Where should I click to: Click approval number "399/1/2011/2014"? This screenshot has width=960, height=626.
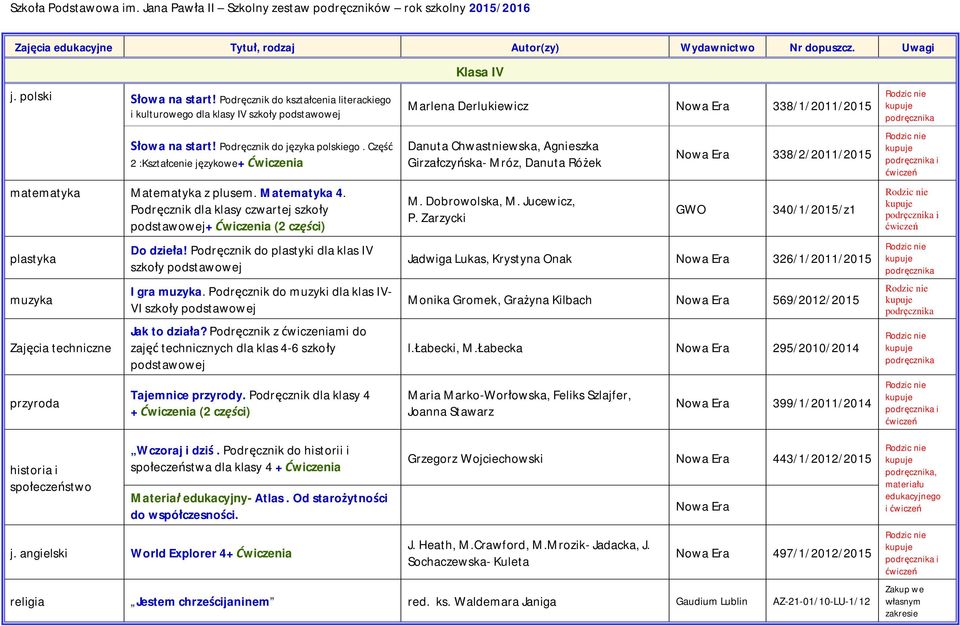pyautogui.click(x=822, y=403)
